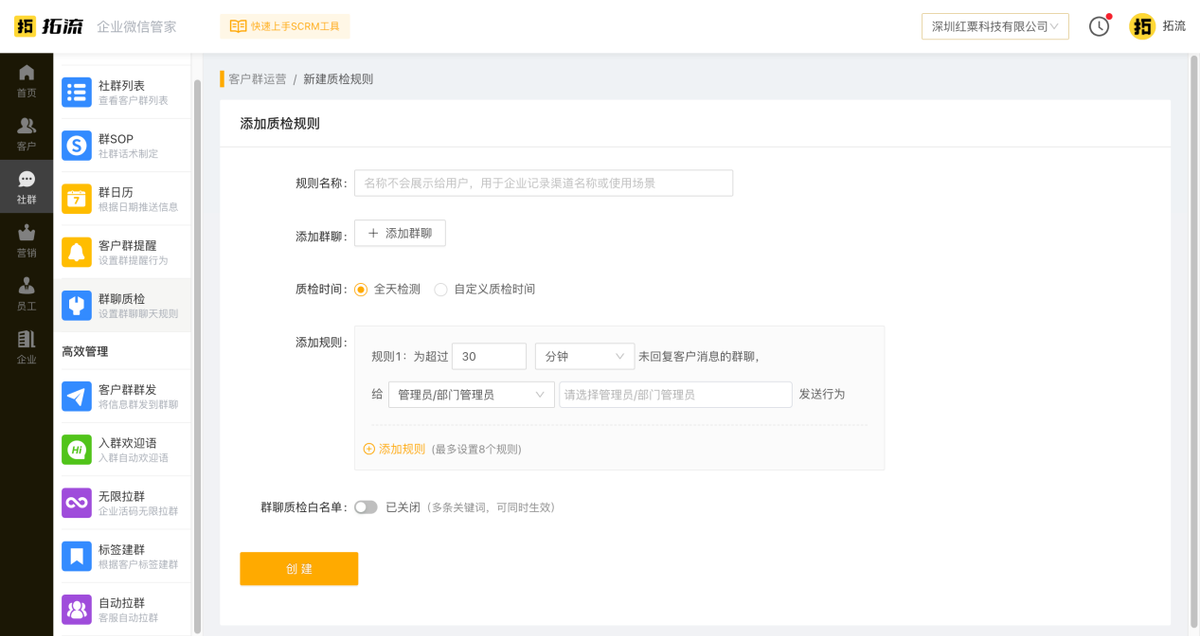1200x636 pixels.
Task: Click the 入群欢迎语 Hi icon
Action: [x=79, y=448]
